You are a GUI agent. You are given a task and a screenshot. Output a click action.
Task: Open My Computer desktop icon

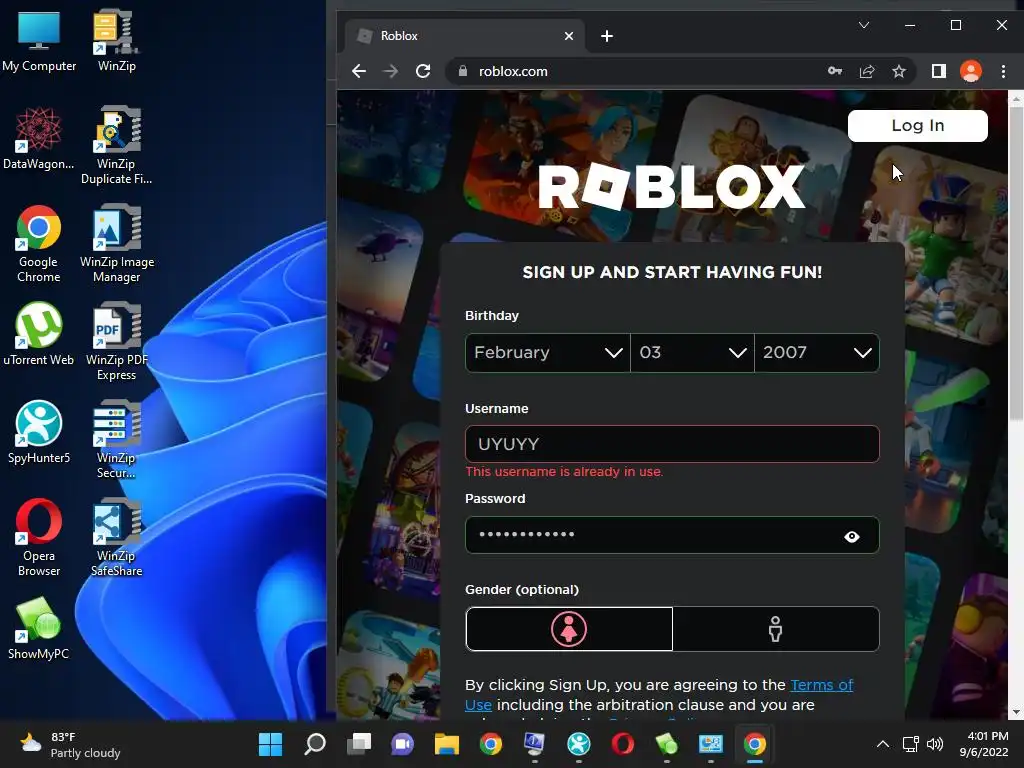(x=39, y=40)
